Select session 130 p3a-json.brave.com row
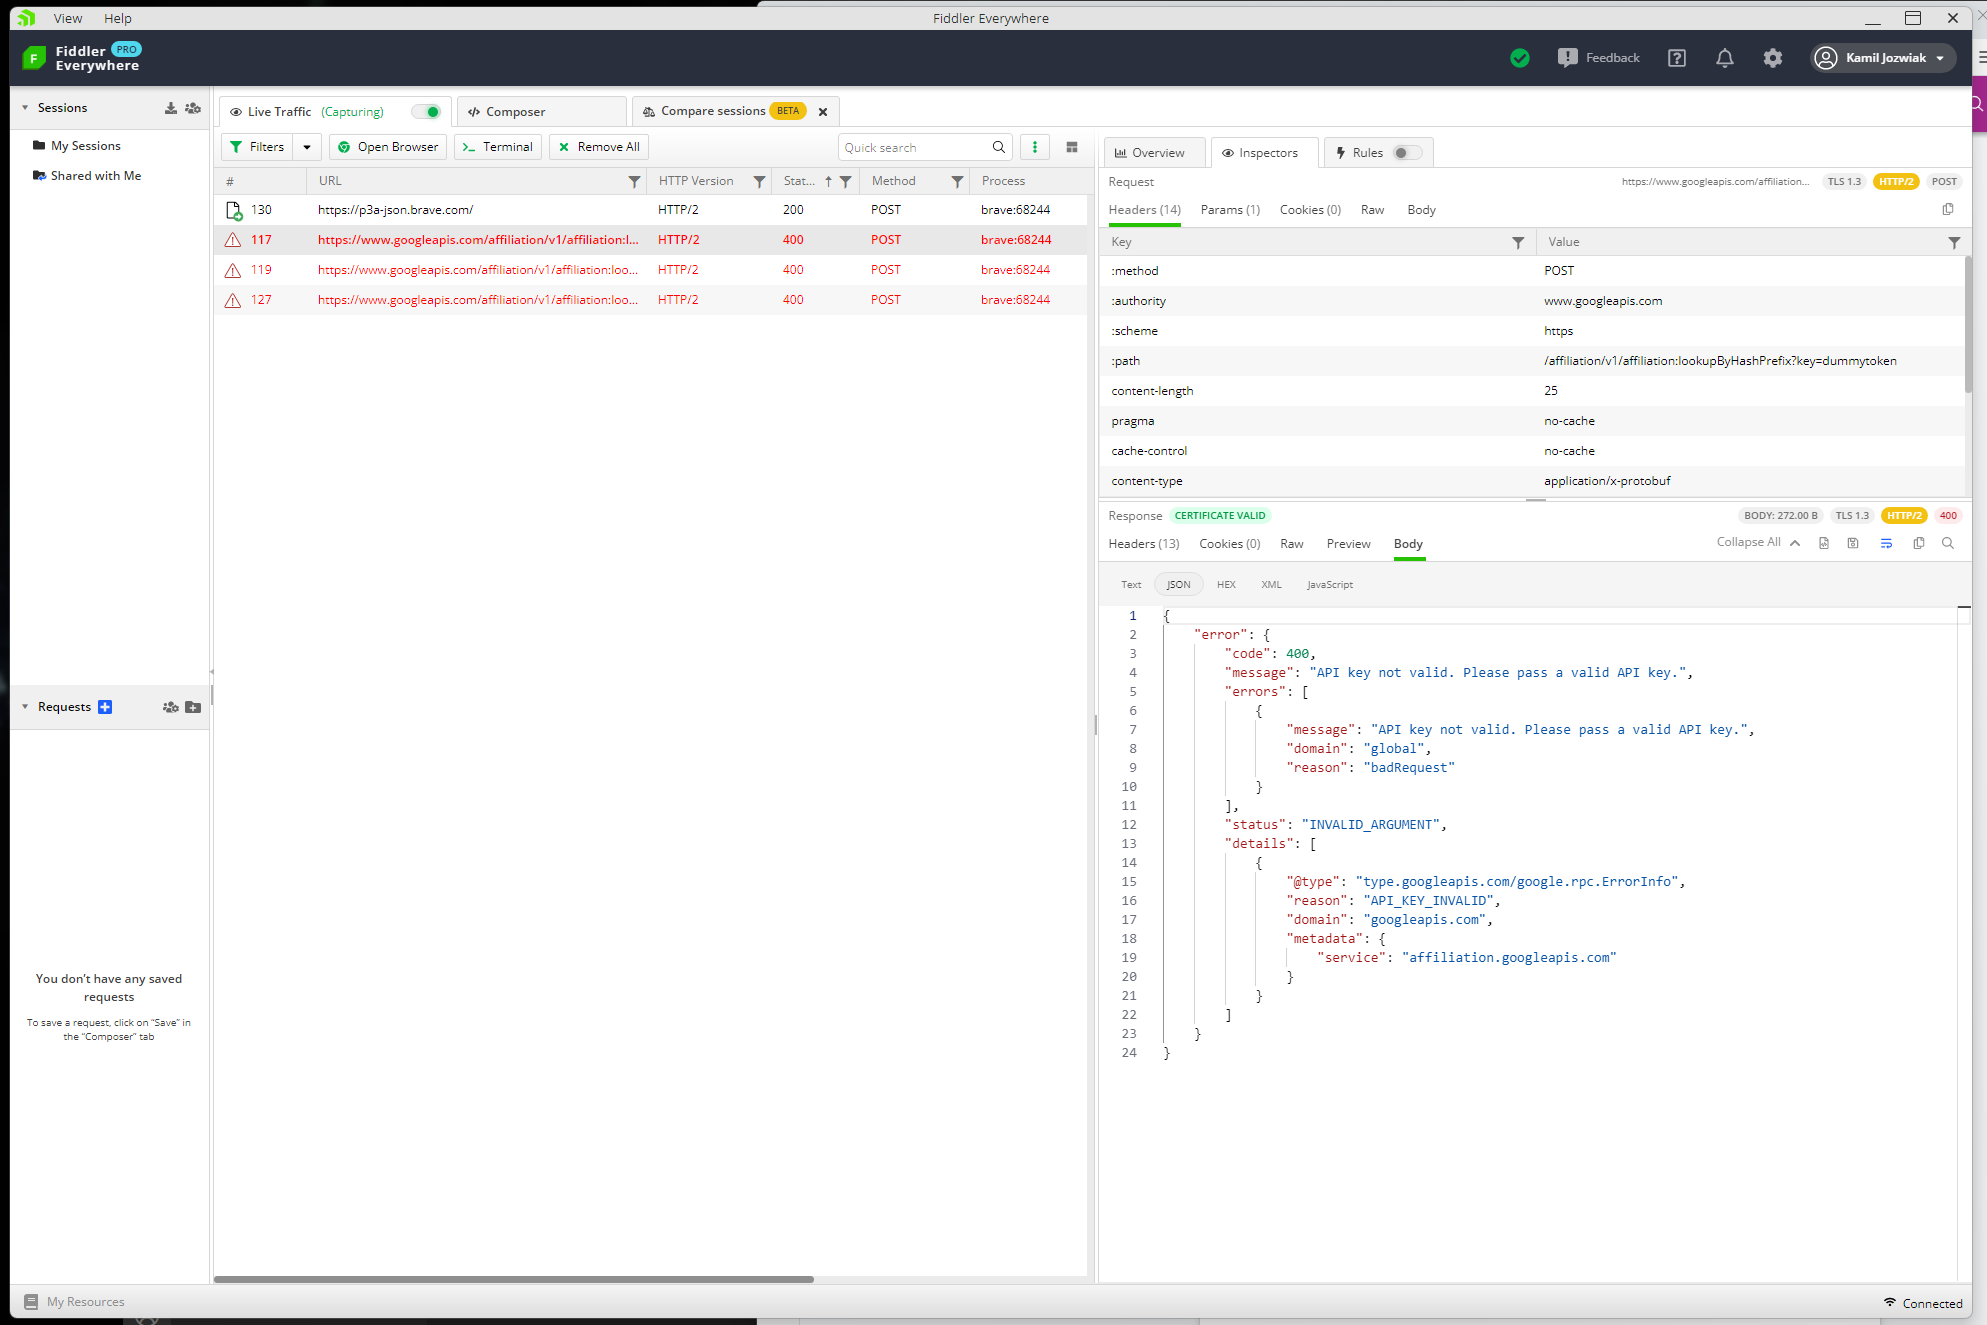Screen dimensions: 1987x1325 [651, 210]
